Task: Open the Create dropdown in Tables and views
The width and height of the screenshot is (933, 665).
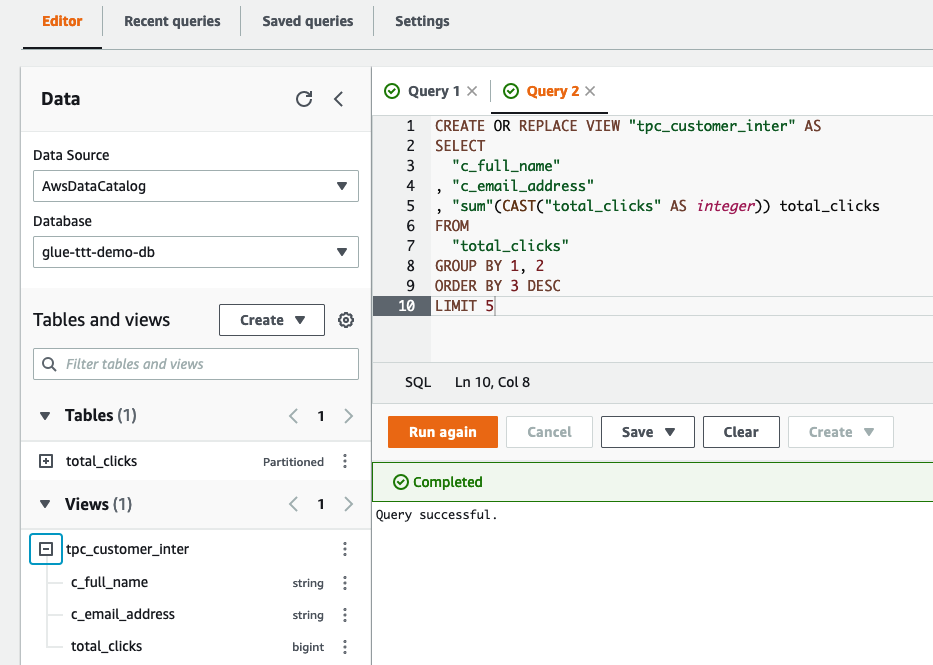Action: 272,320
